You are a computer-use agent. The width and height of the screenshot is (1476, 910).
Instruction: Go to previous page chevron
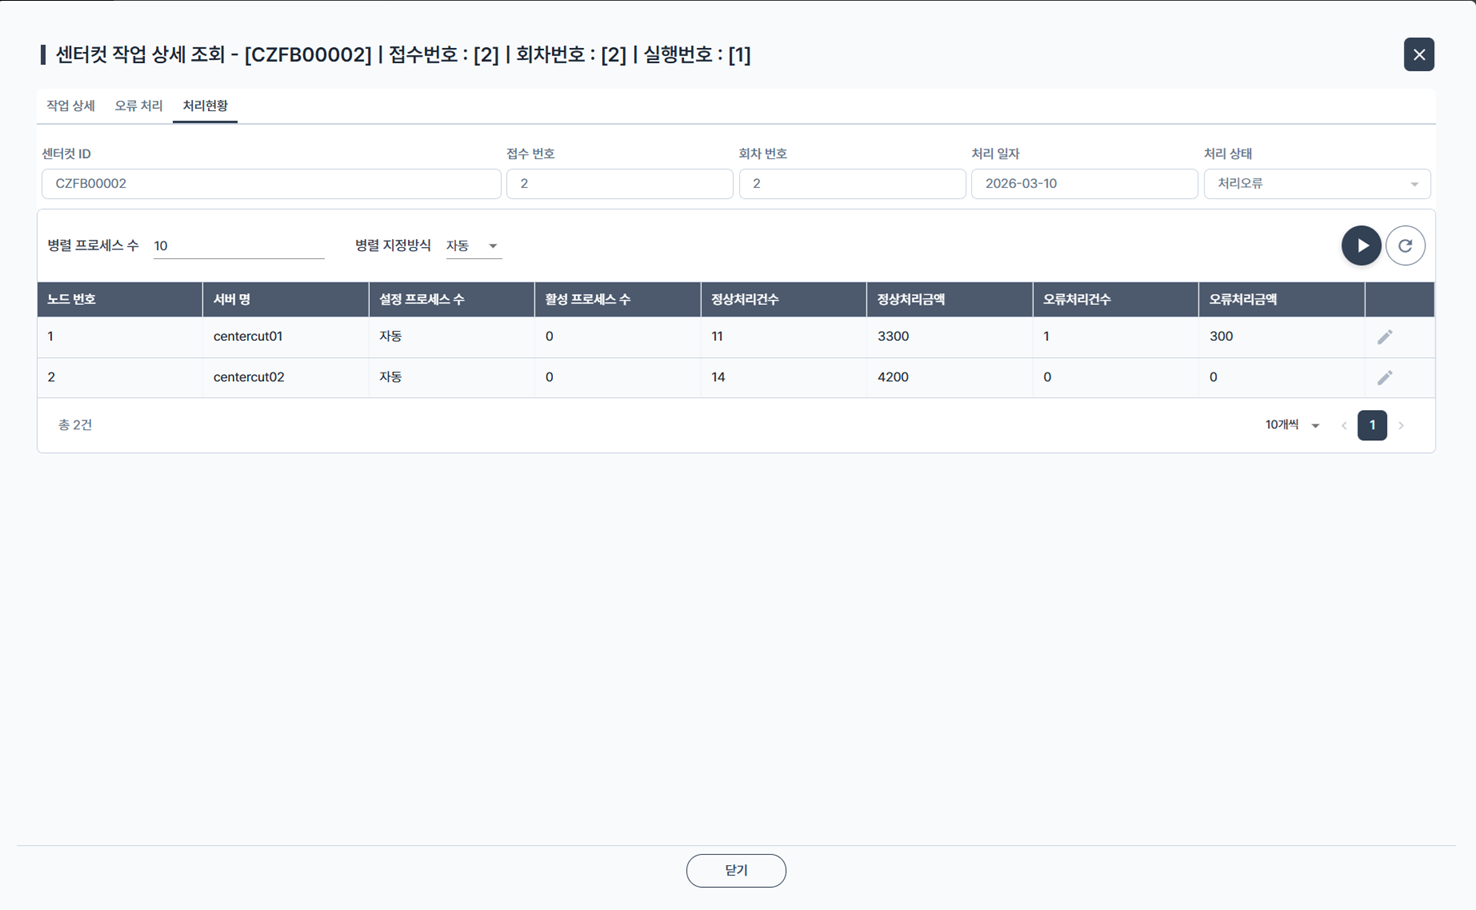coord(1344,426)
